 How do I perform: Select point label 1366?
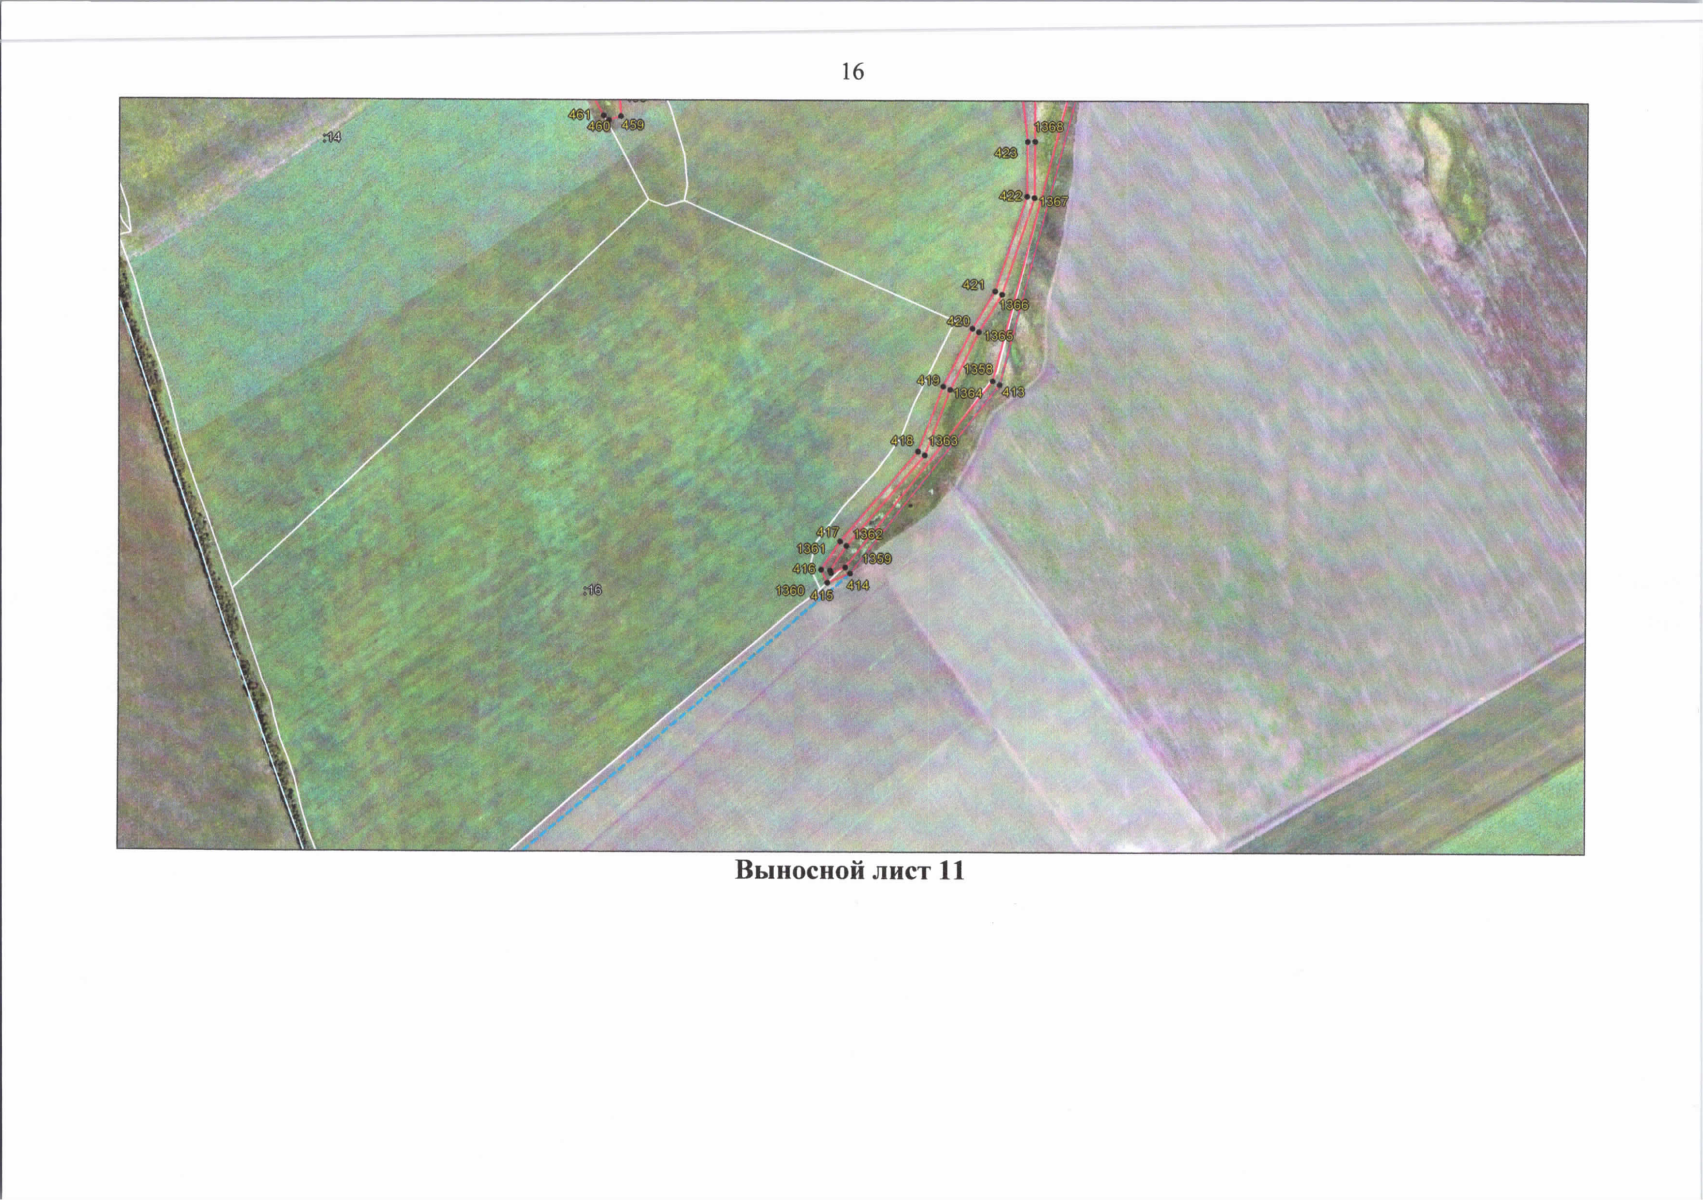1014,304
